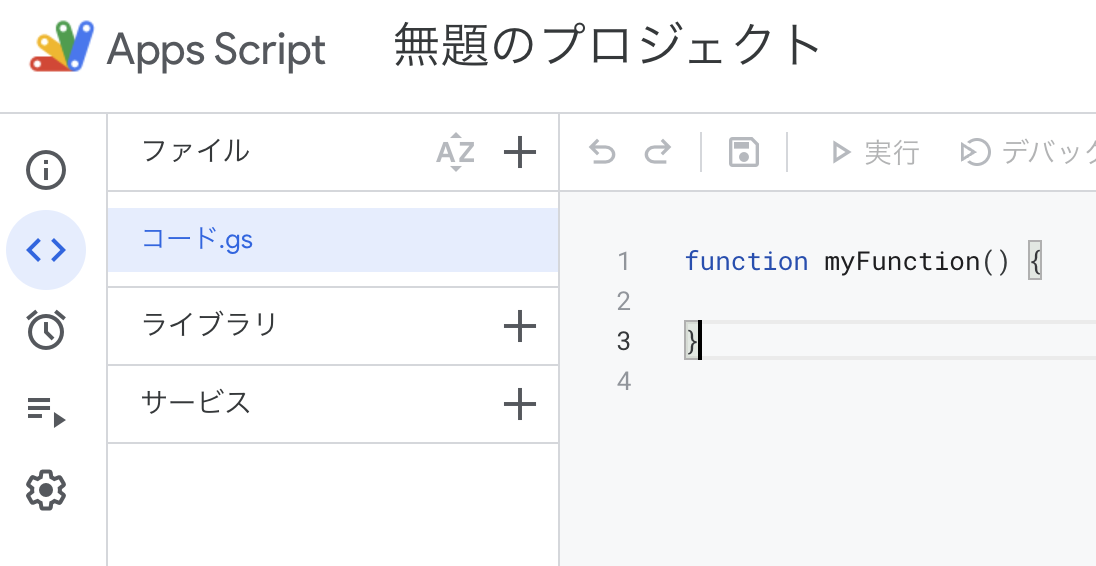Click the Apps Script logo
Image resolution: width=1096 pixels, height=566 pixels.
(62, 47)
